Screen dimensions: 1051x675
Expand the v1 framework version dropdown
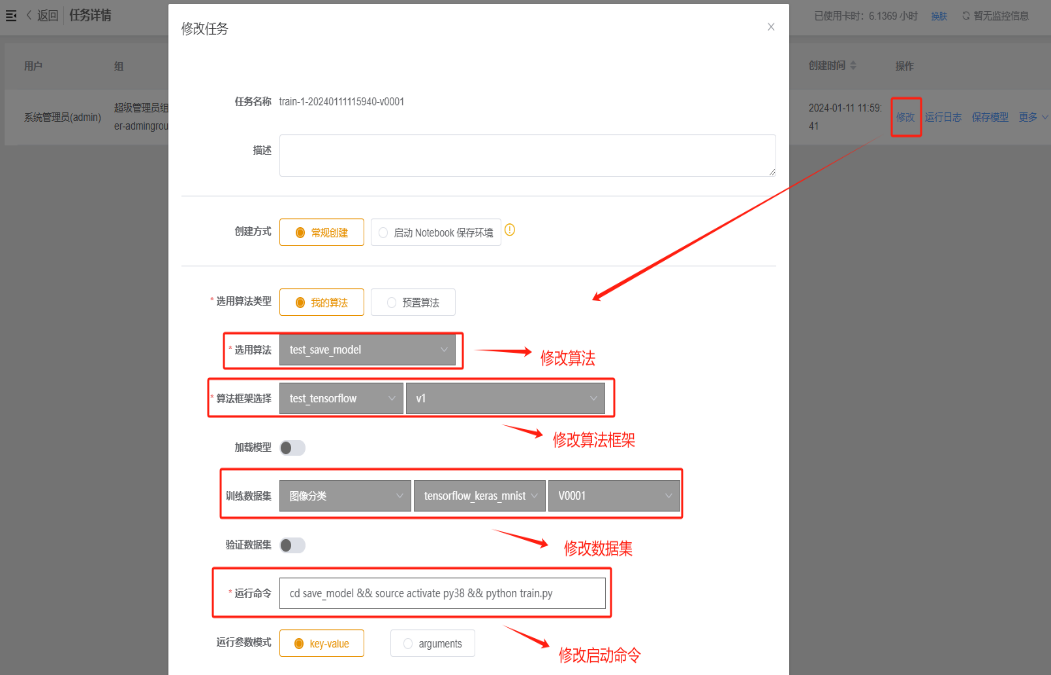pos(506,398)
